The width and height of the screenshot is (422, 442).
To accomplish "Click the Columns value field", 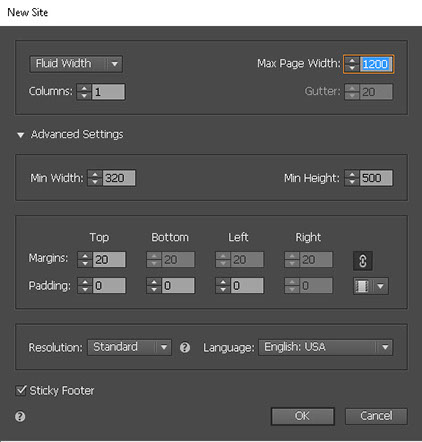I will click(x=108, y=92).
